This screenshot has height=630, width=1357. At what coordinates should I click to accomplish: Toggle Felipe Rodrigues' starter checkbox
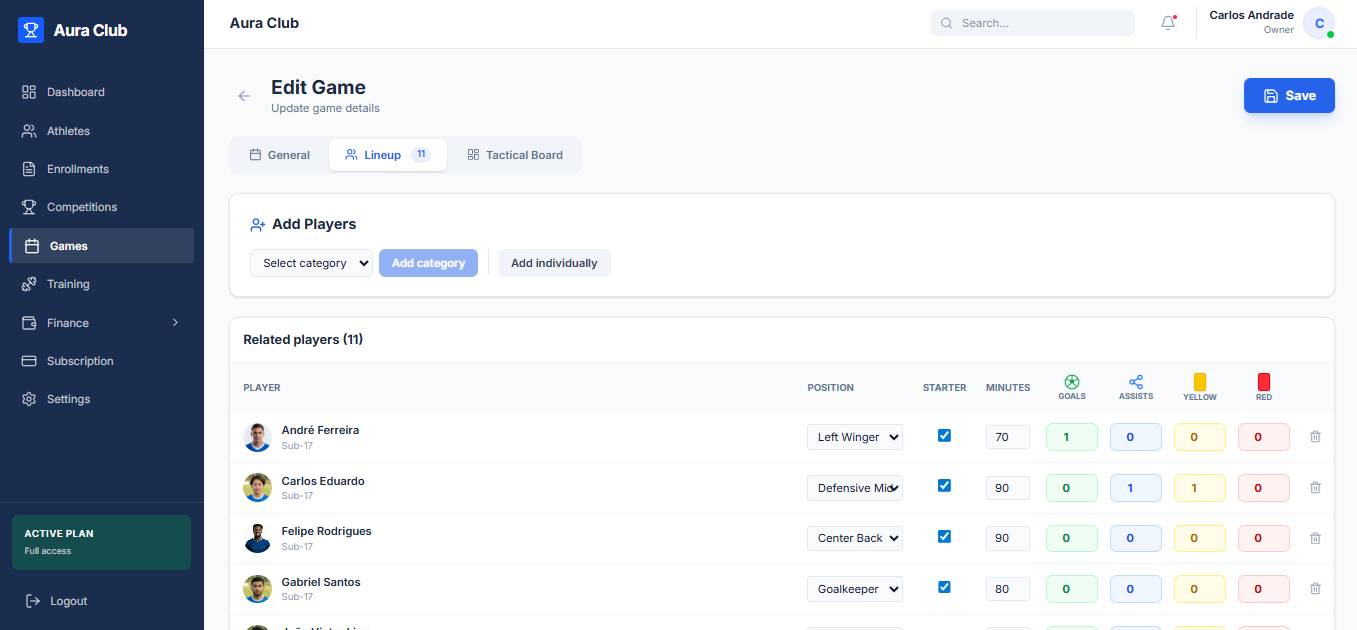click(944, 537)
